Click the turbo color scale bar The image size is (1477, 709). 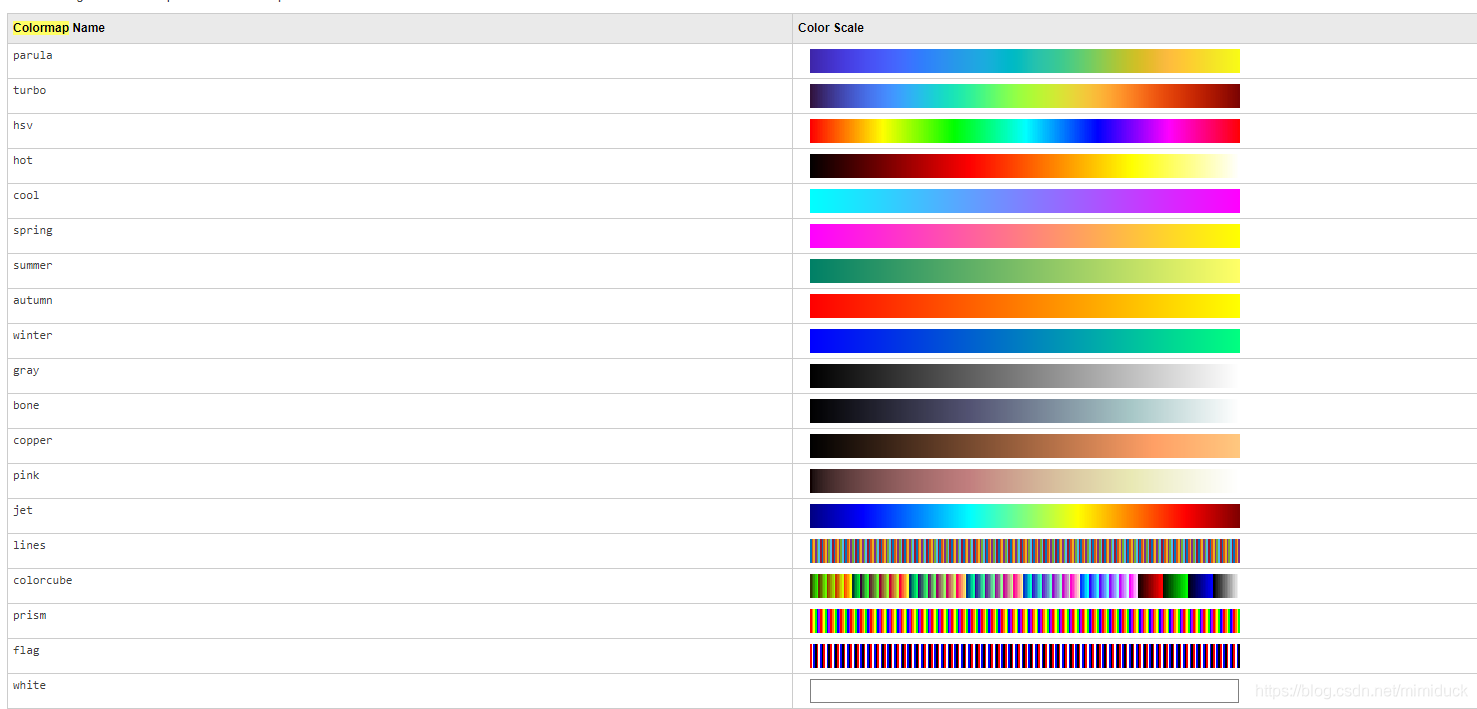pyautogui.click(x=1024, y=95)
